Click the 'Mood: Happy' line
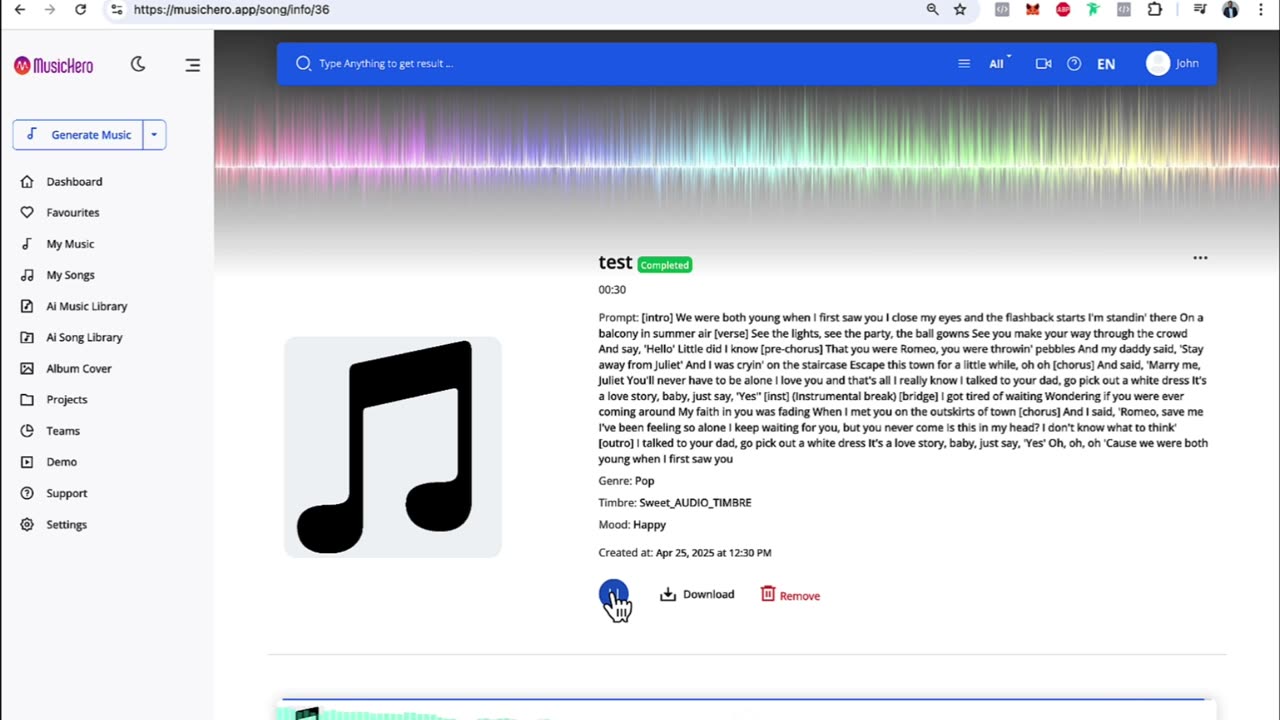The image size is (1280, 720). (632, 525)
